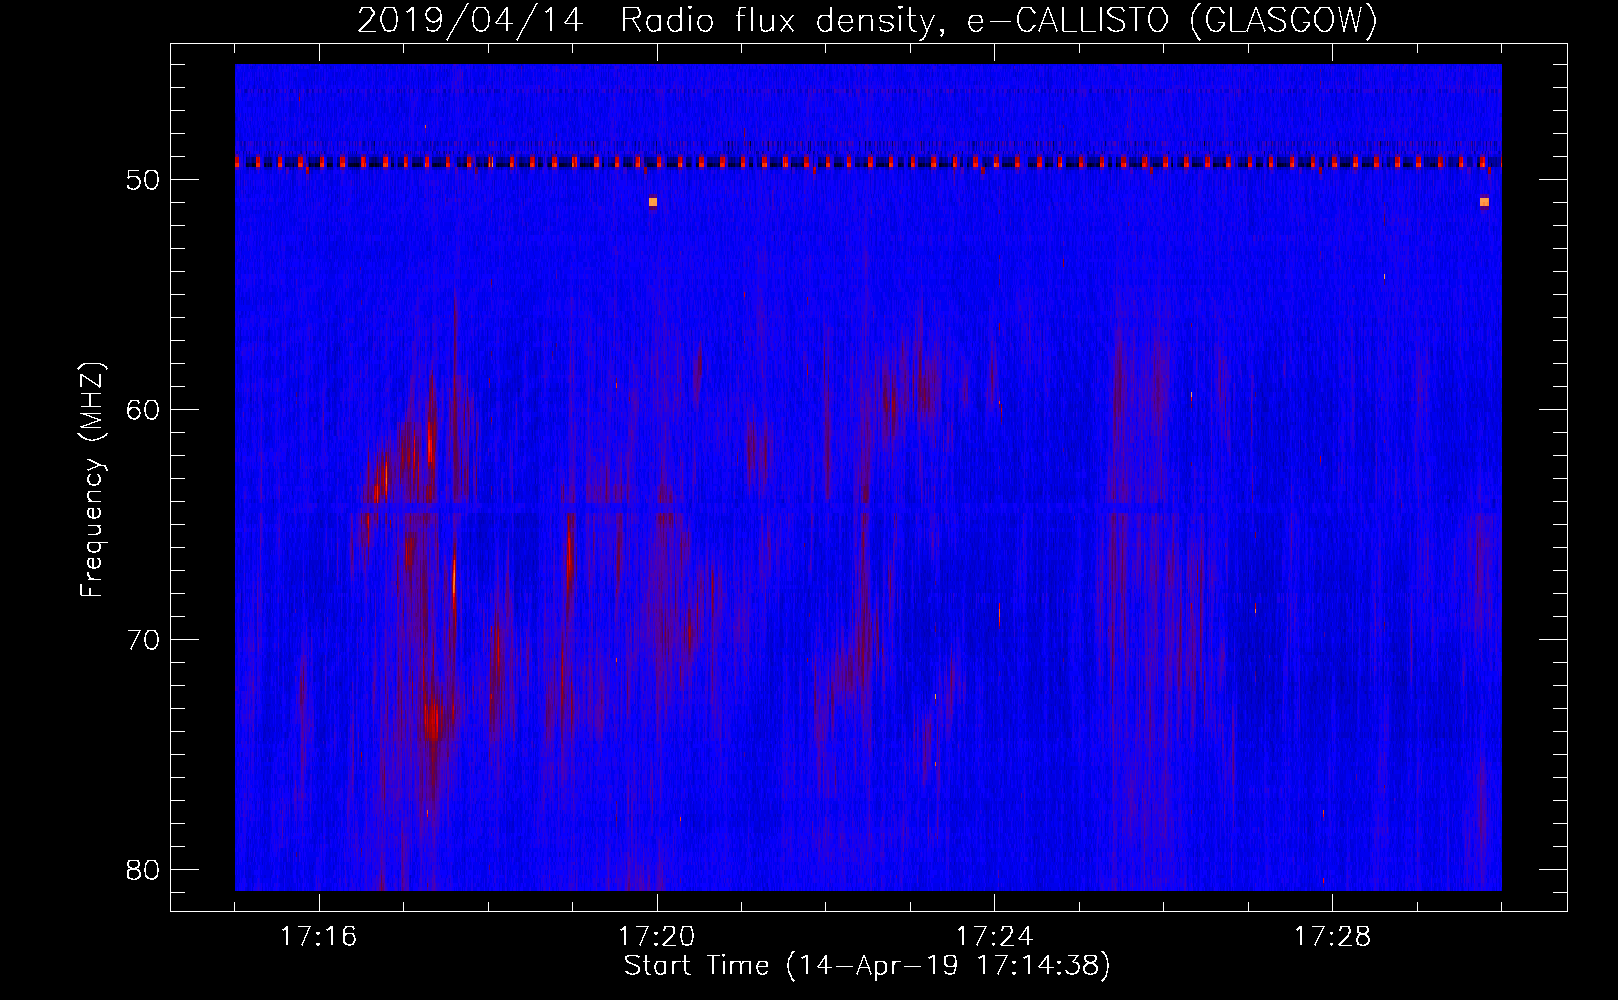1618x1000 pixels.
Task: Click the 17:16 time tick label
Action: (318, 937)
